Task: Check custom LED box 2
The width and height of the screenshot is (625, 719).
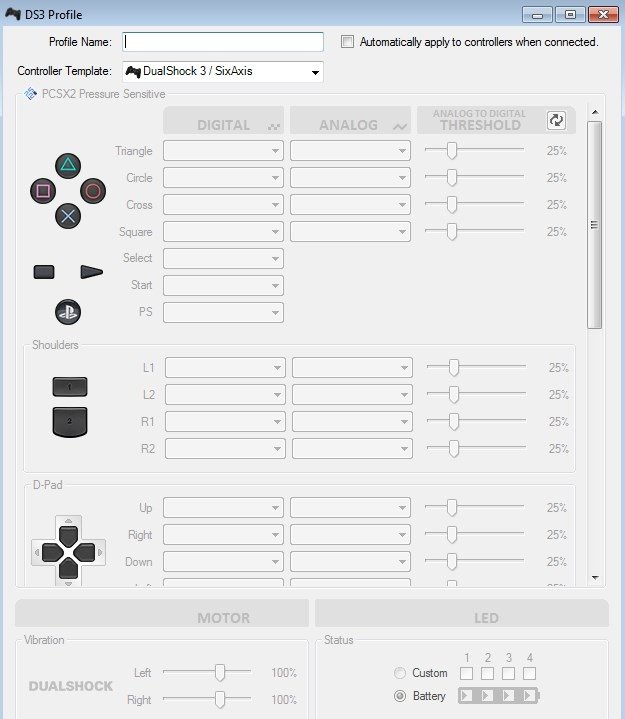Action: coord(487,673)
